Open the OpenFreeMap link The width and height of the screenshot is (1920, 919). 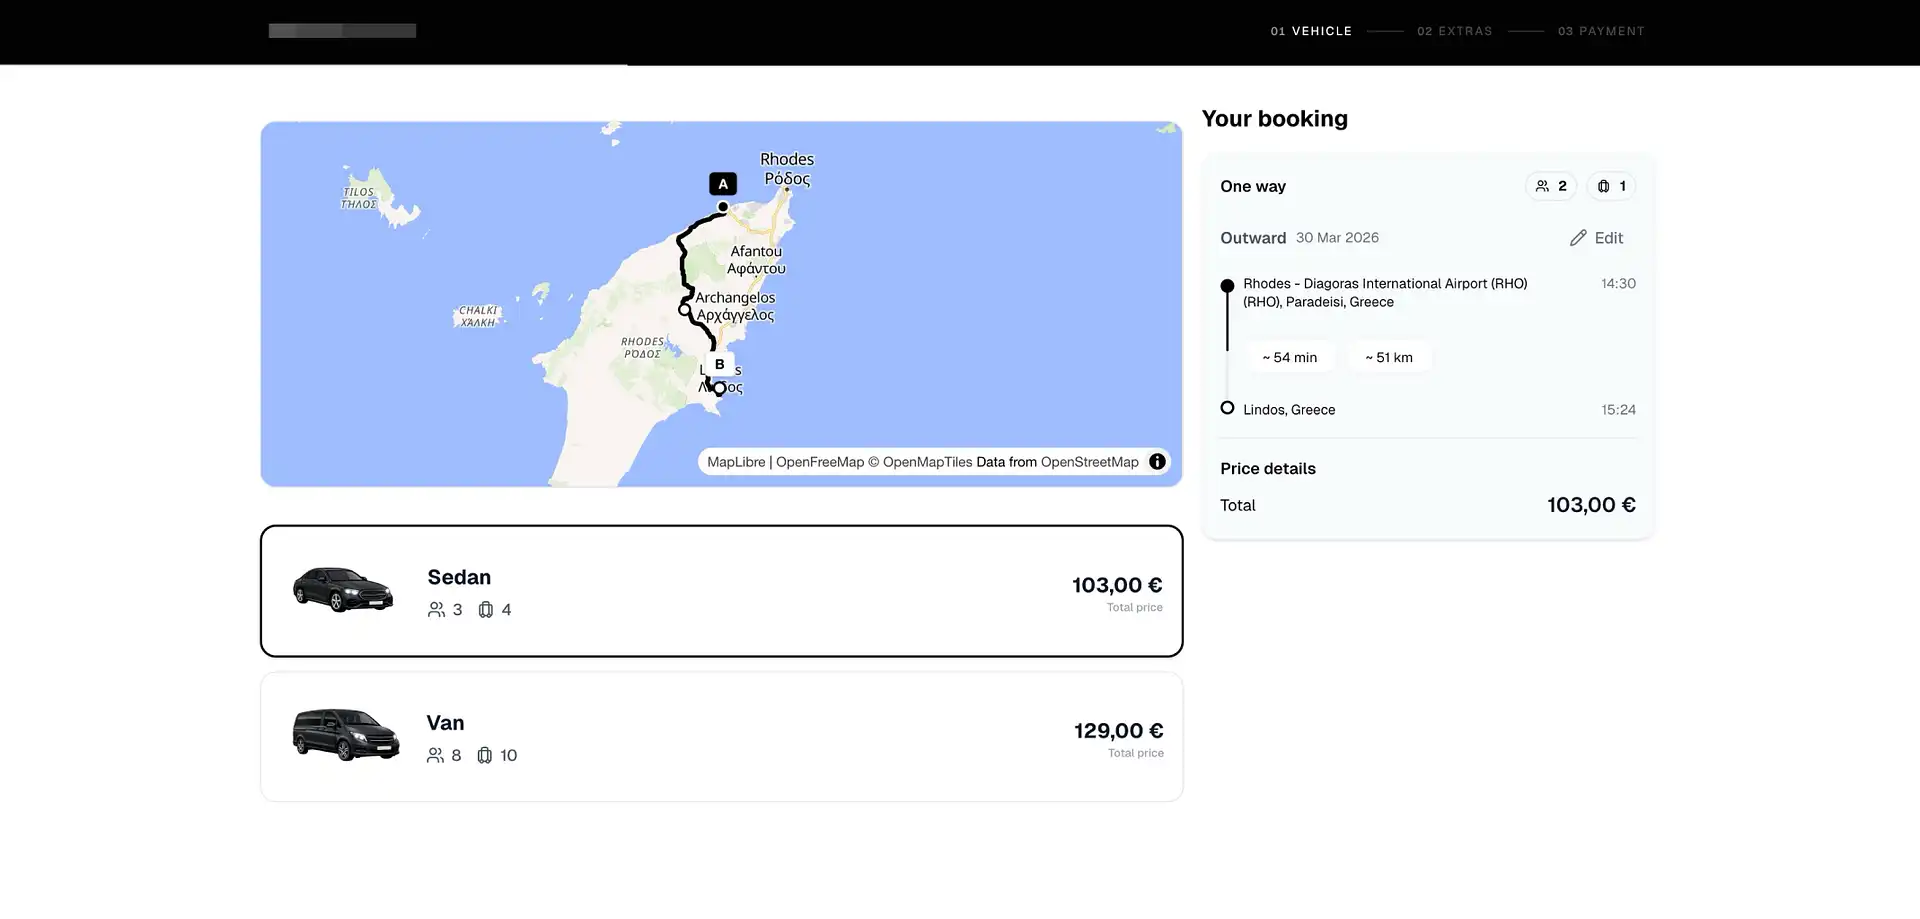pyautogui.click(x=819, y=461)
